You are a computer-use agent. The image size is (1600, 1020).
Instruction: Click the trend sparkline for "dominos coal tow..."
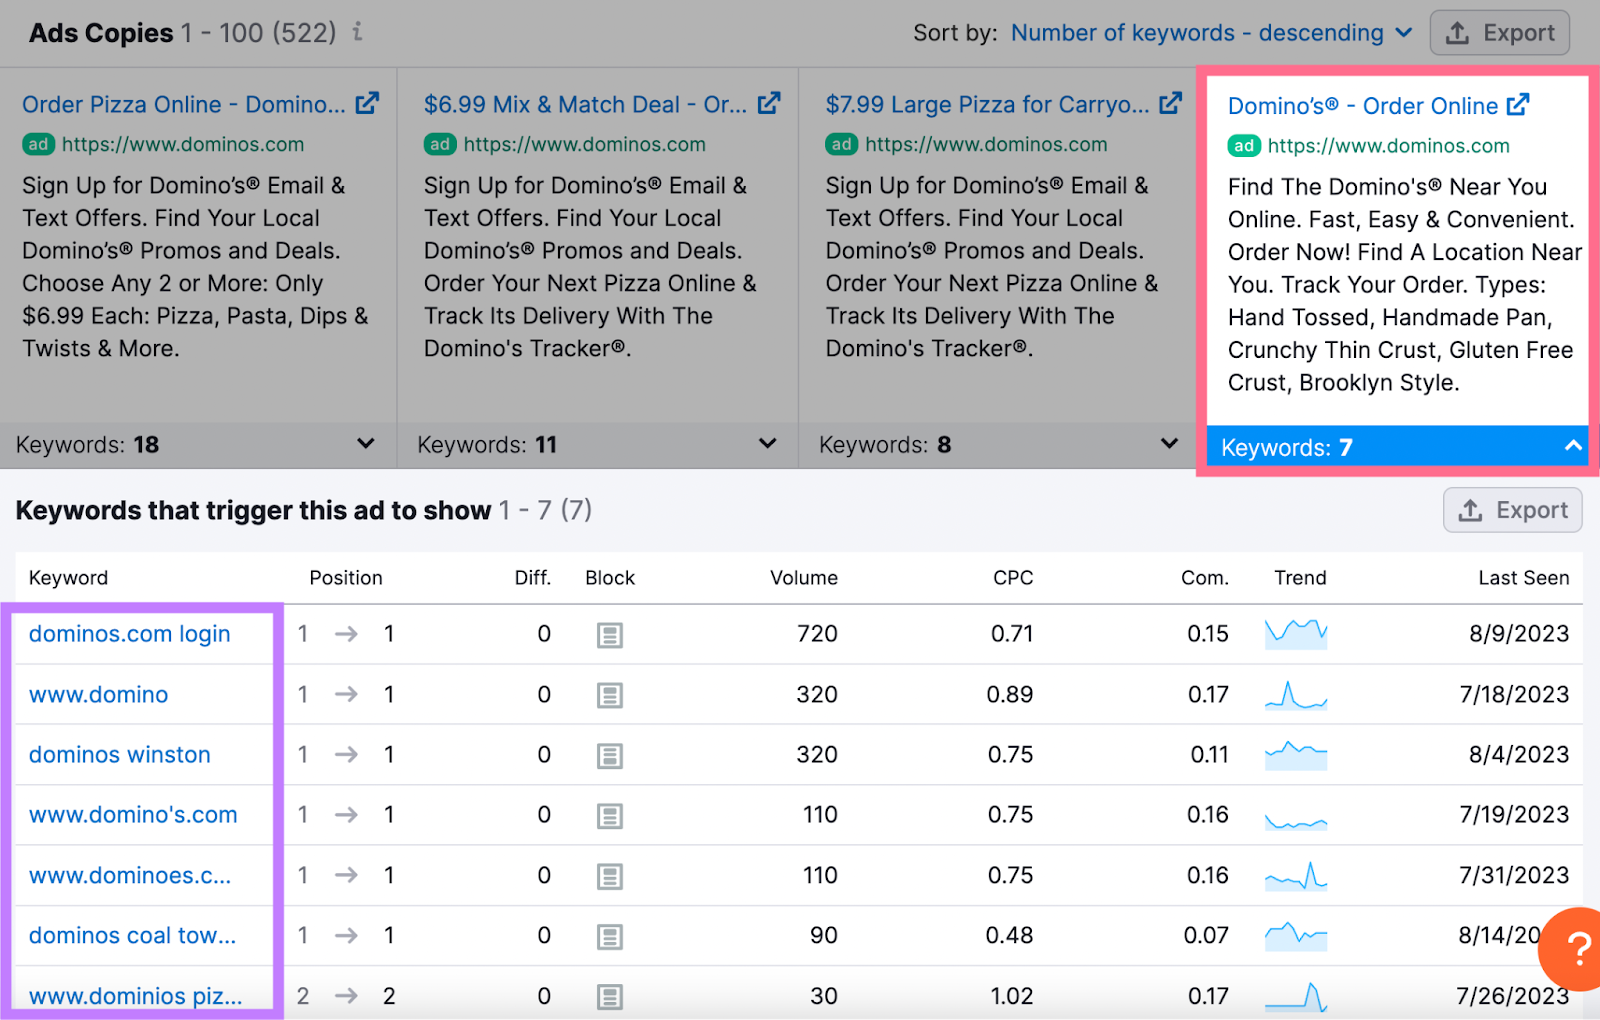(1296, 935)
